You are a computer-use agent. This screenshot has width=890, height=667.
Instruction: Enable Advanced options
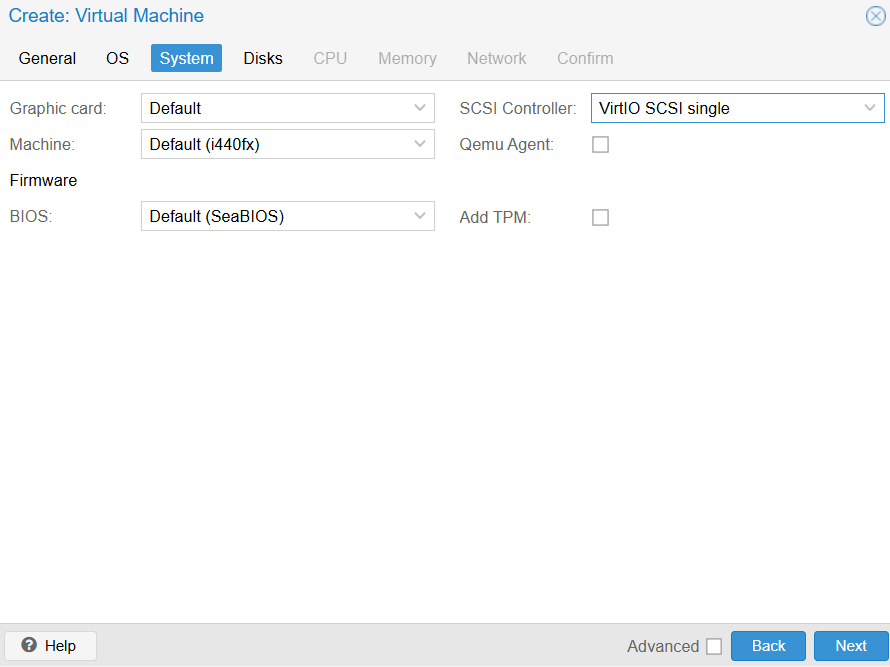(714, 646)
